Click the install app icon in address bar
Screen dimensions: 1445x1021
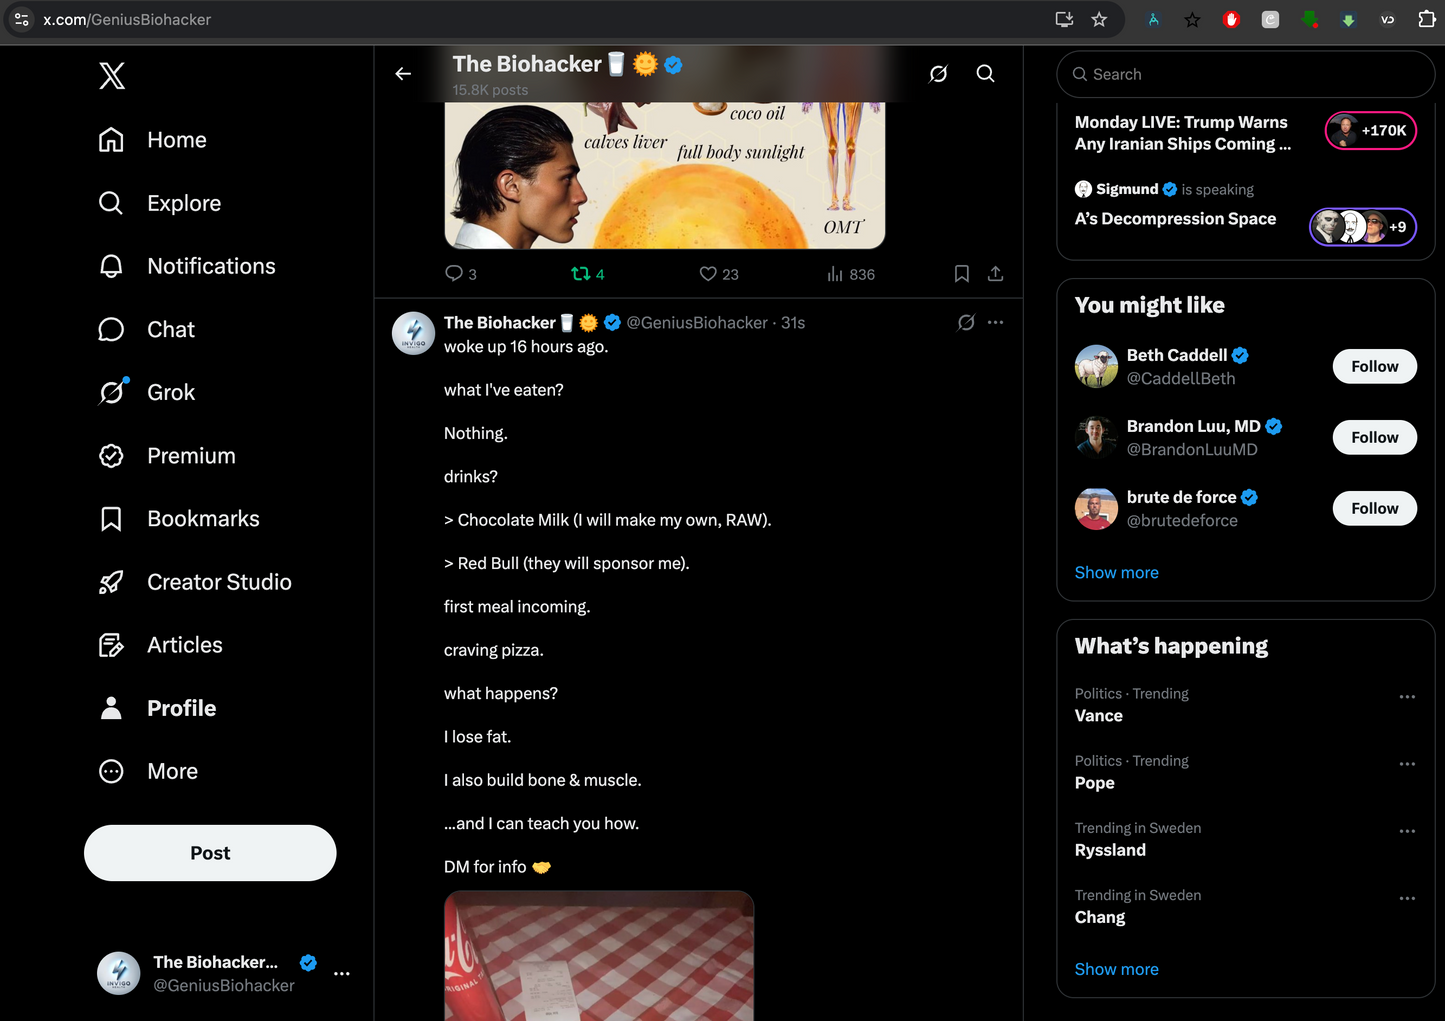(x=1064, y=19)
